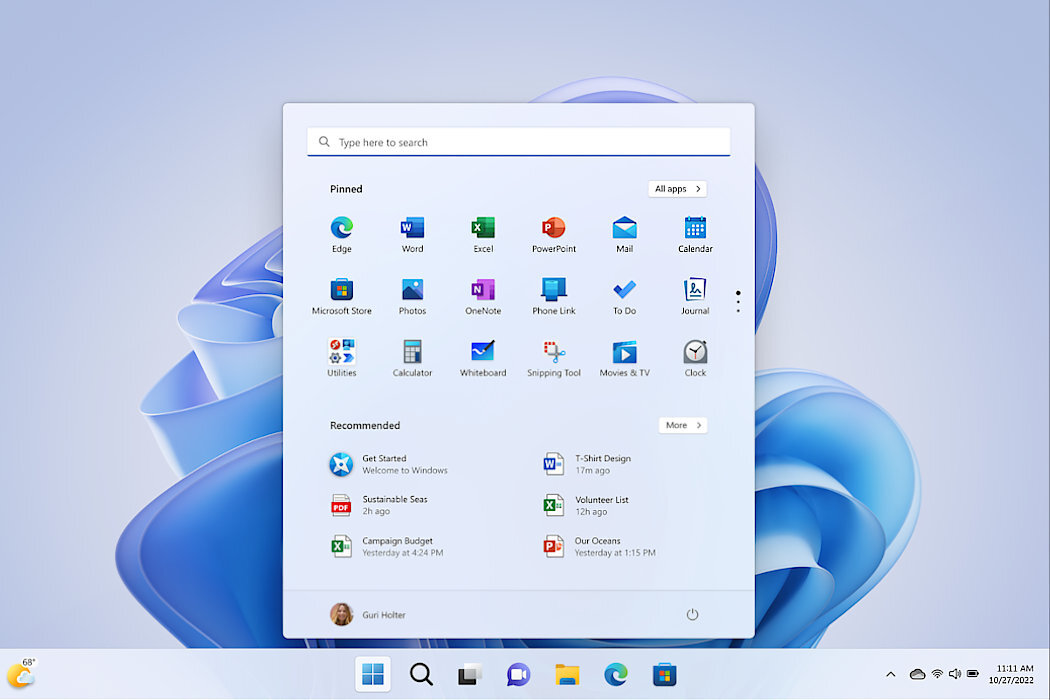1050x700 pixels.
Task: Click the power button
Action: pyautogui.click(x=692, y=615)
